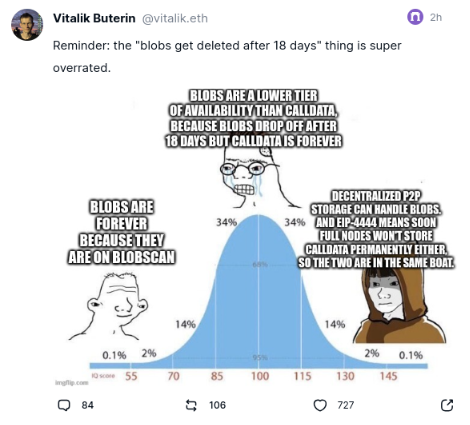Open the Vitalik Buterin display name link
The width and height of the screenshot is (470, 425).
coord(94,18)
